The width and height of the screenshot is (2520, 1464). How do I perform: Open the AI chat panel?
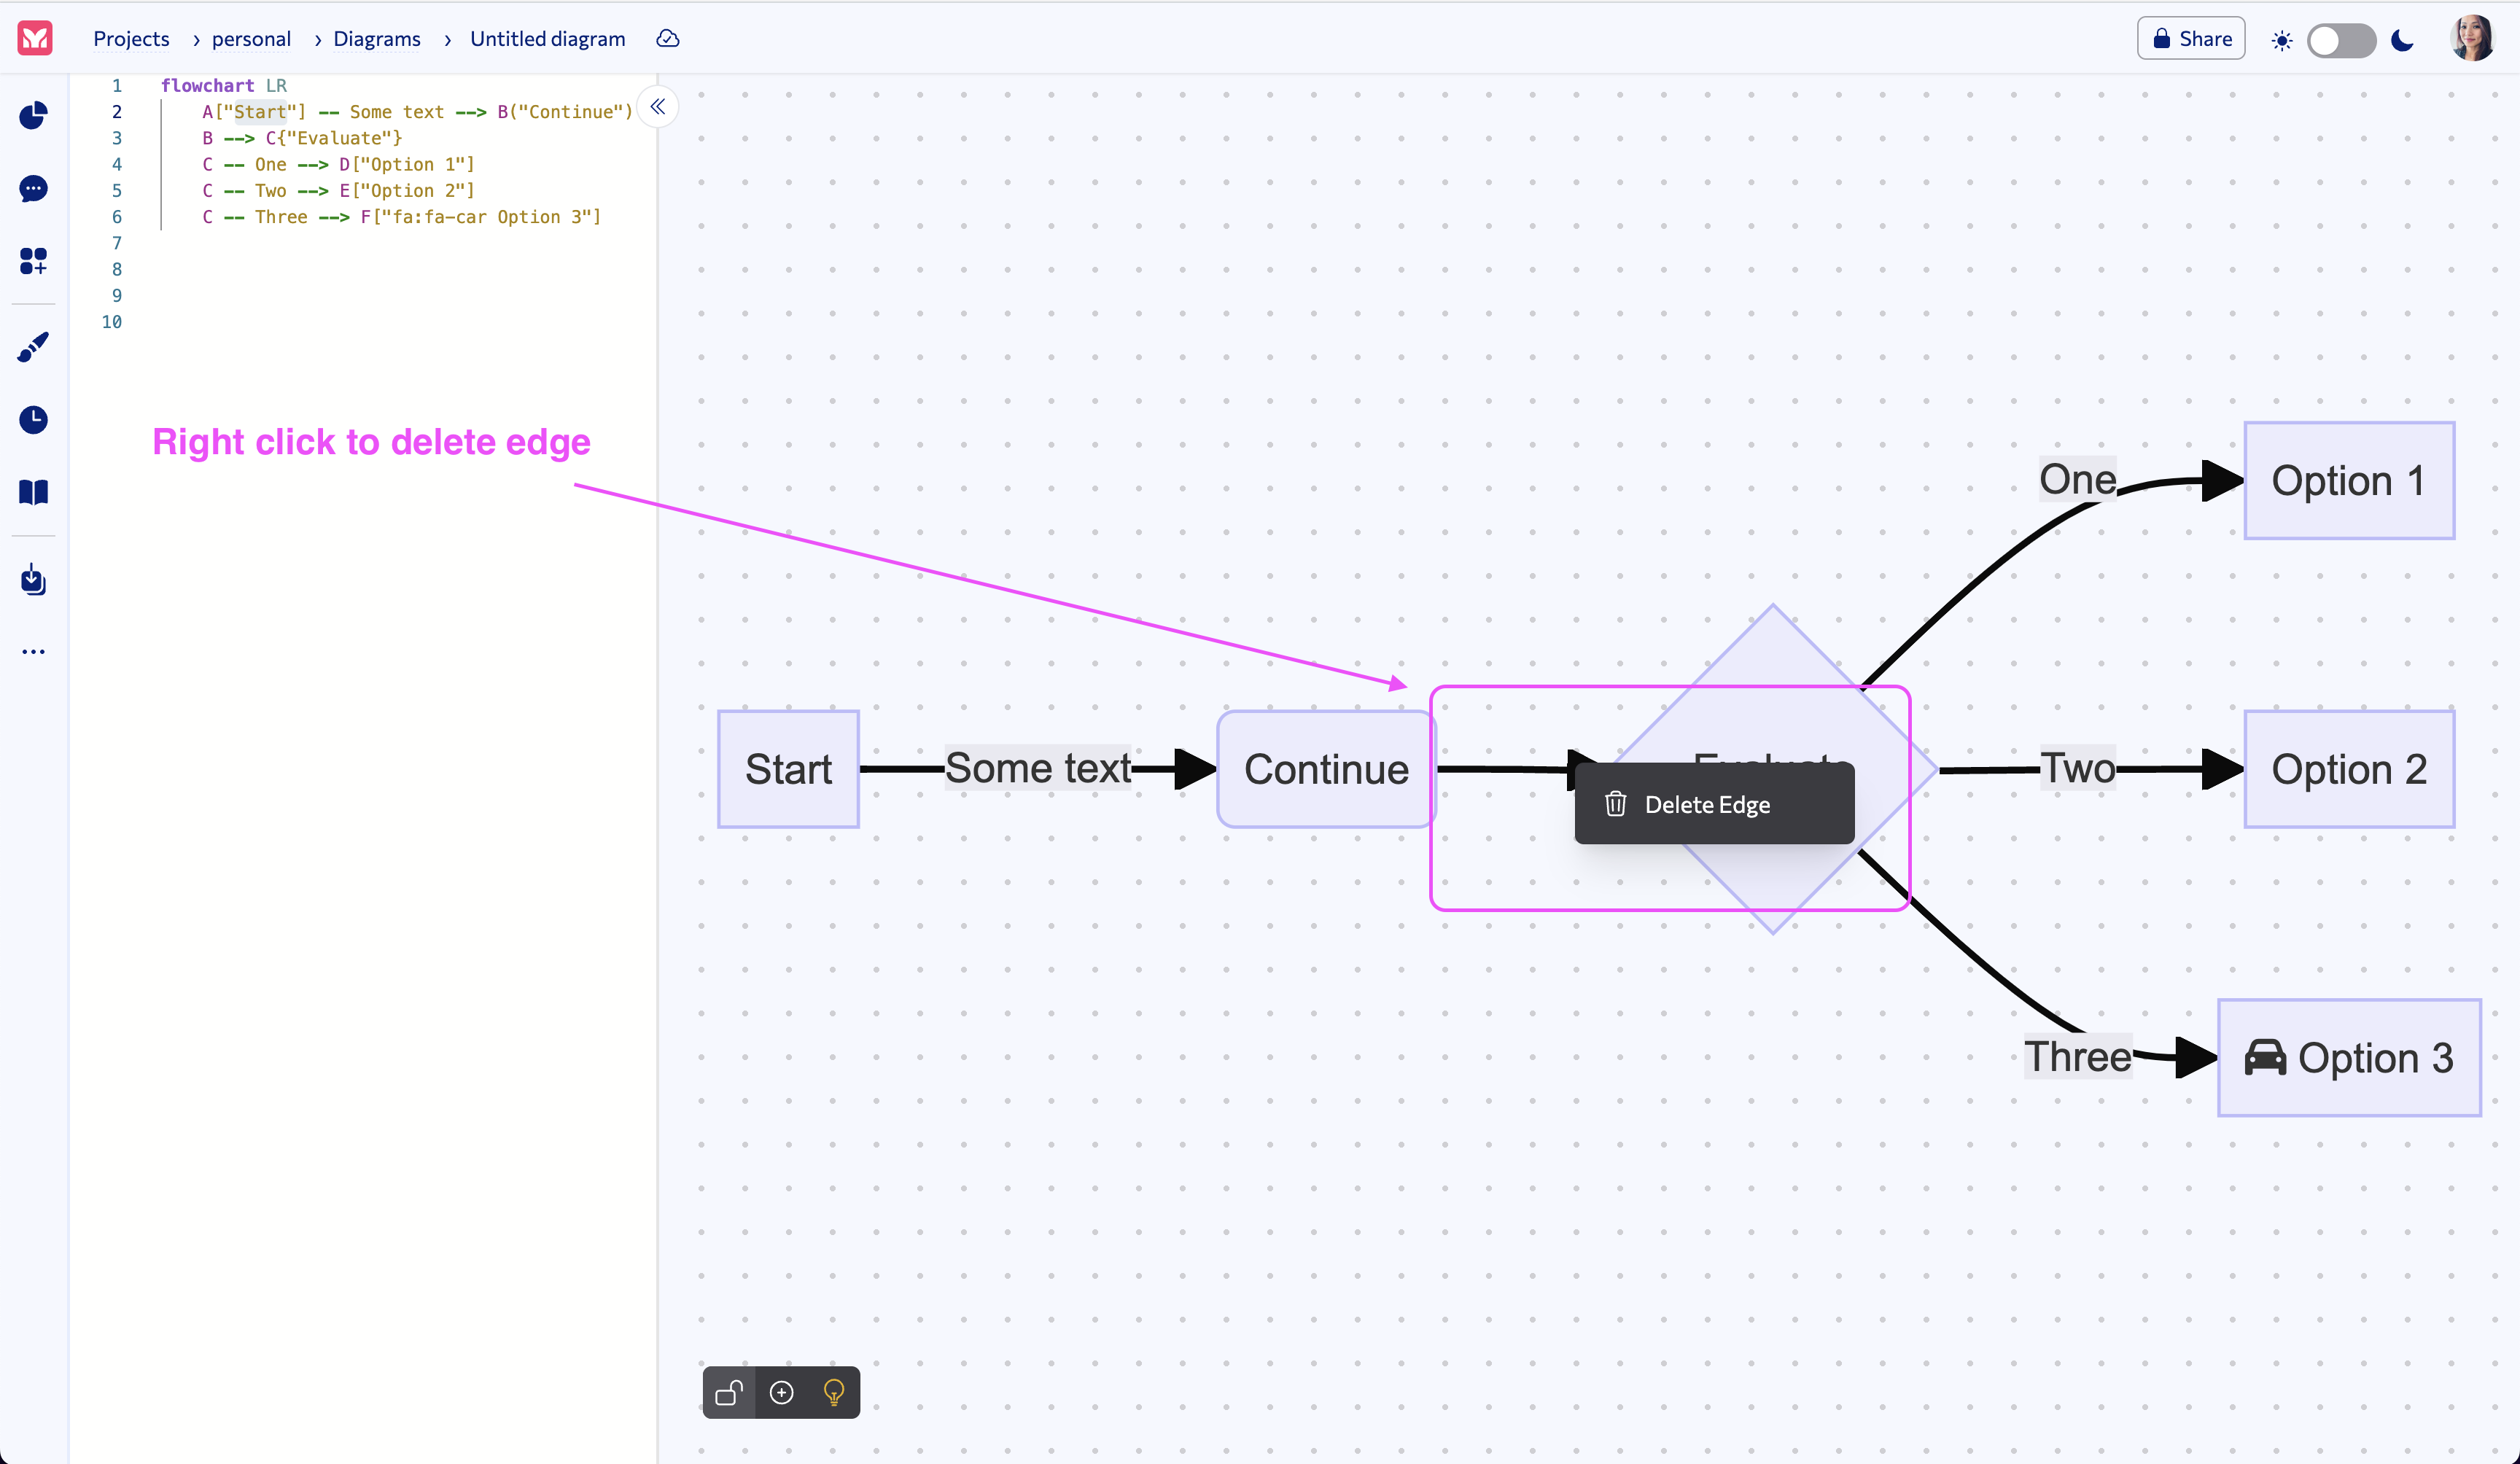[33, 189]
